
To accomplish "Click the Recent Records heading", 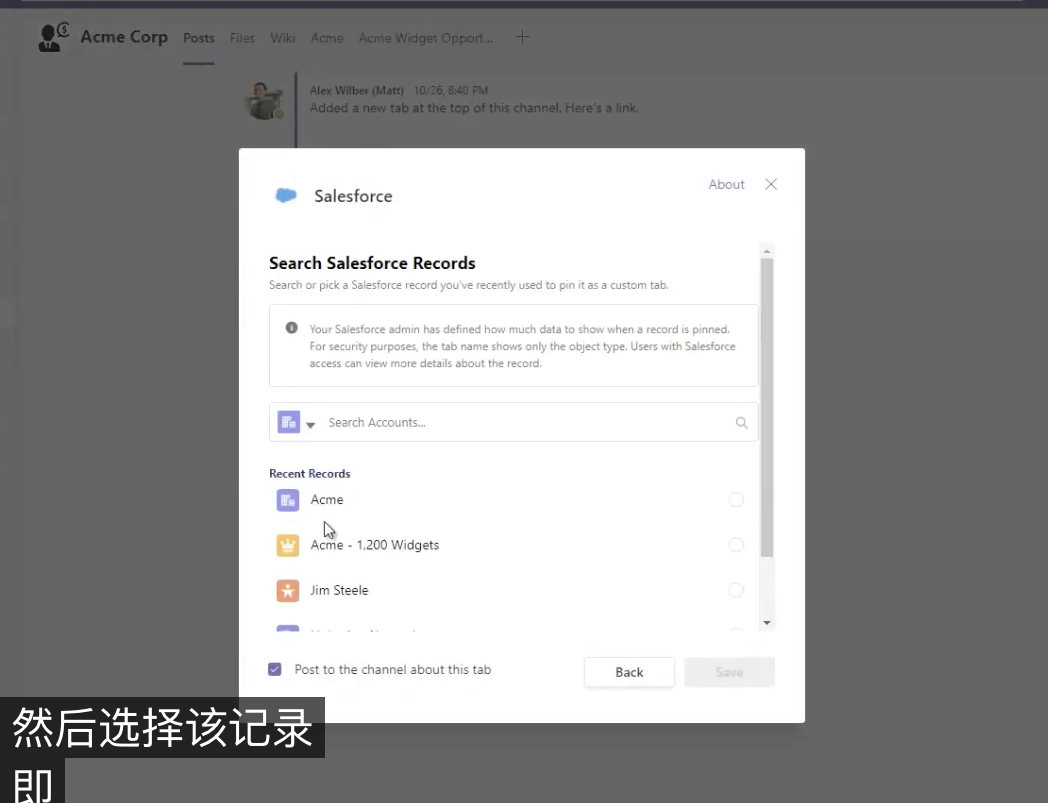I will pyautogui.click(x=309, y=473).
